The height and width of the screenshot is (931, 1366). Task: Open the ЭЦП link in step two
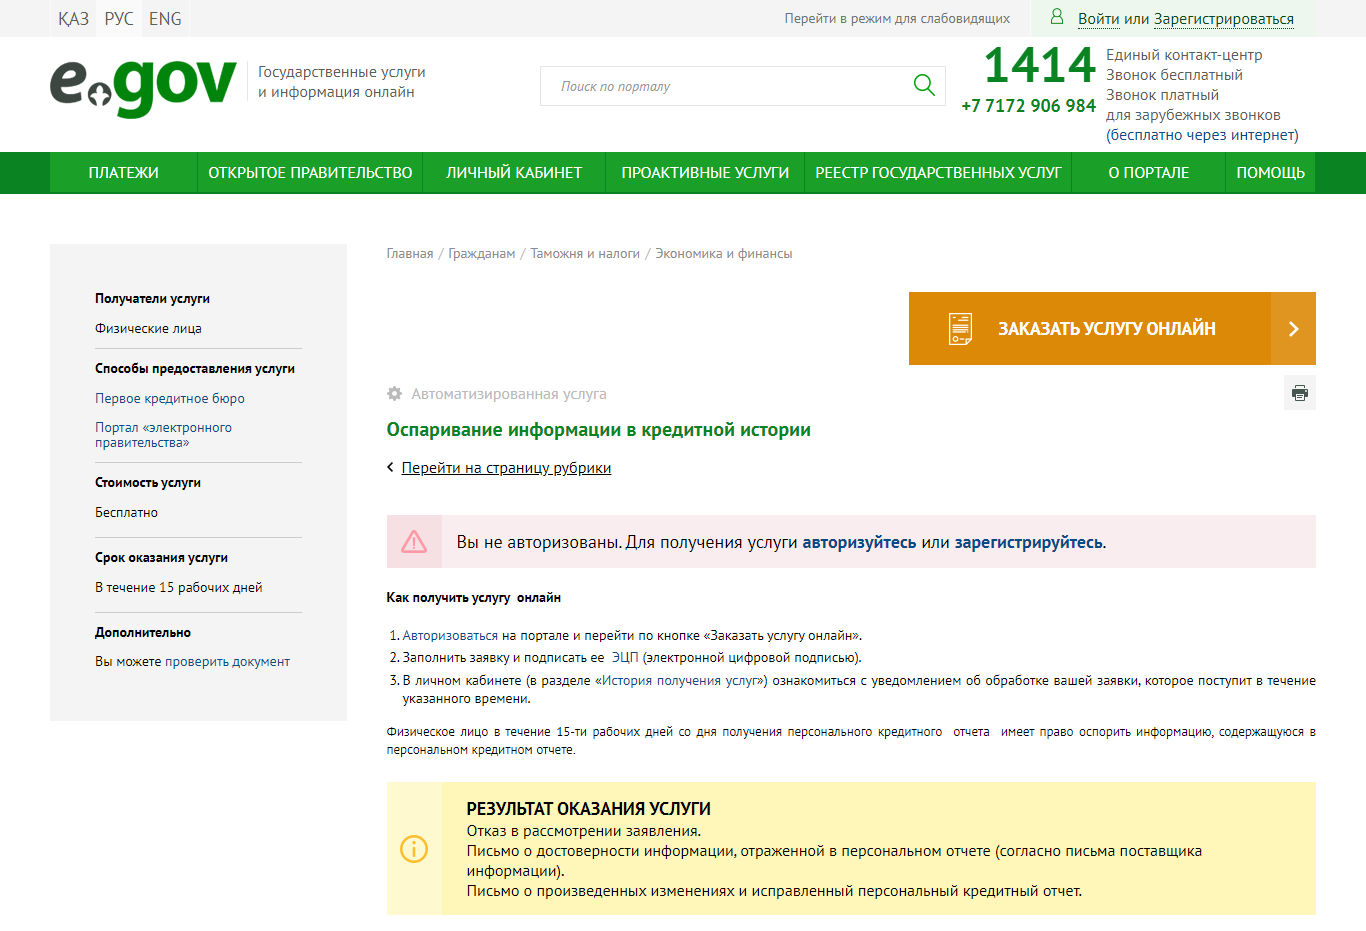pyautogui.click(x=625, y=657)
